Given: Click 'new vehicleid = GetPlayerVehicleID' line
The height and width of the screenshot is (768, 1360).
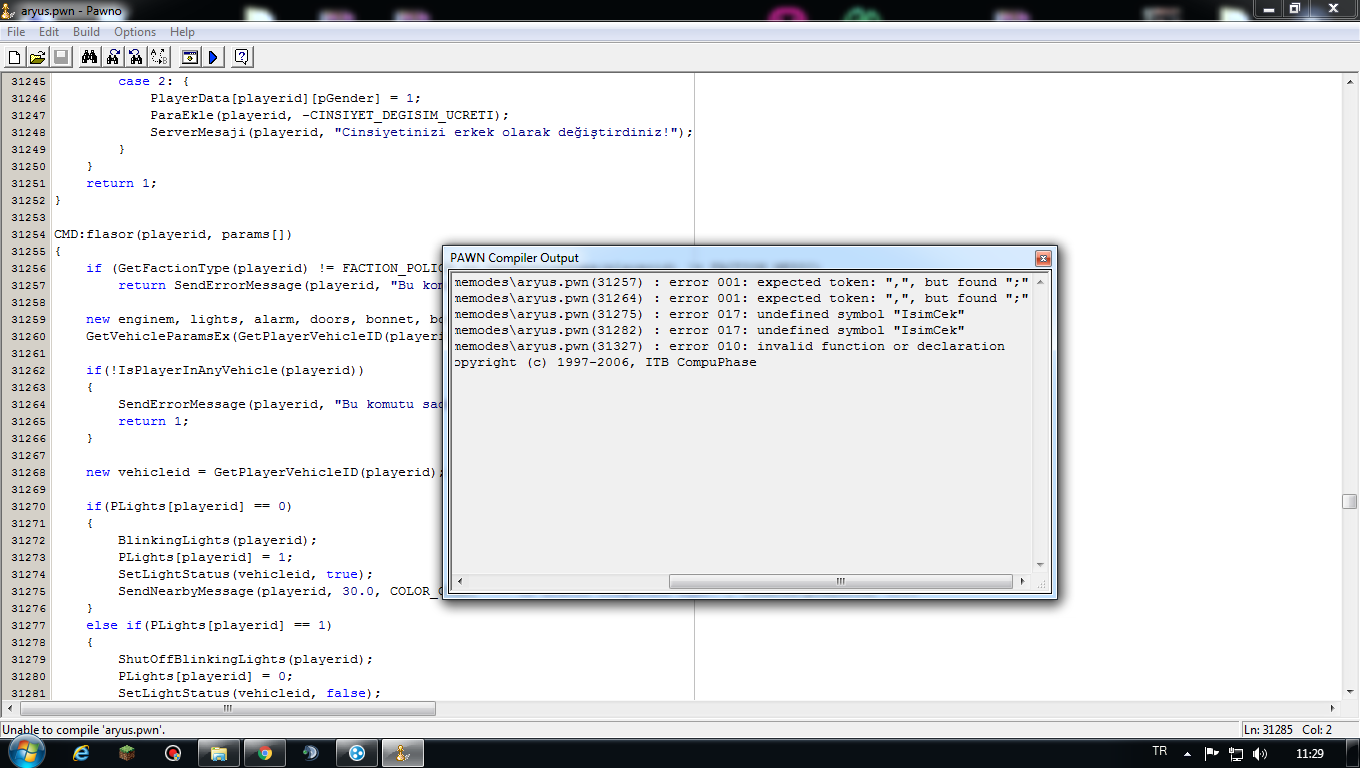Looking at the screenshot, I should pos(264,472).
